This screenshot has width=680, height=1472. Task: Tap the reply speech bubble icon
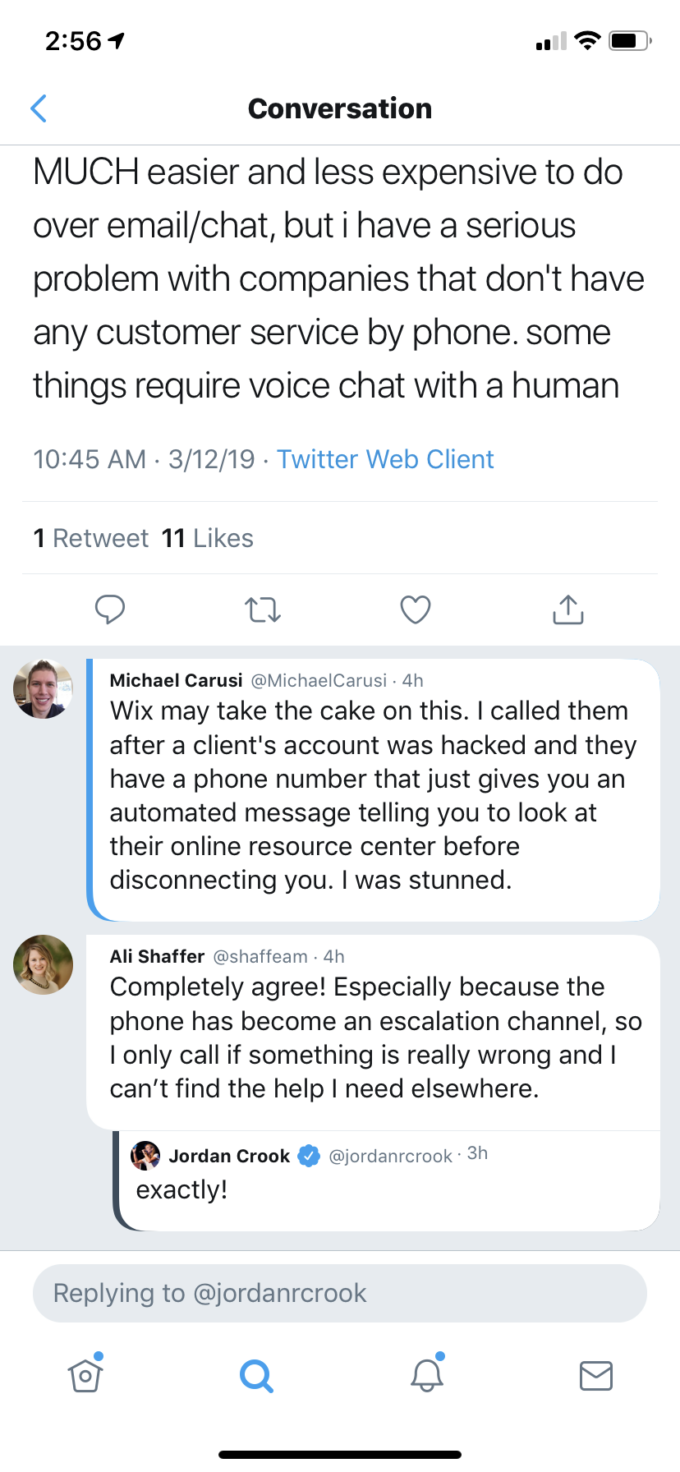110,608
